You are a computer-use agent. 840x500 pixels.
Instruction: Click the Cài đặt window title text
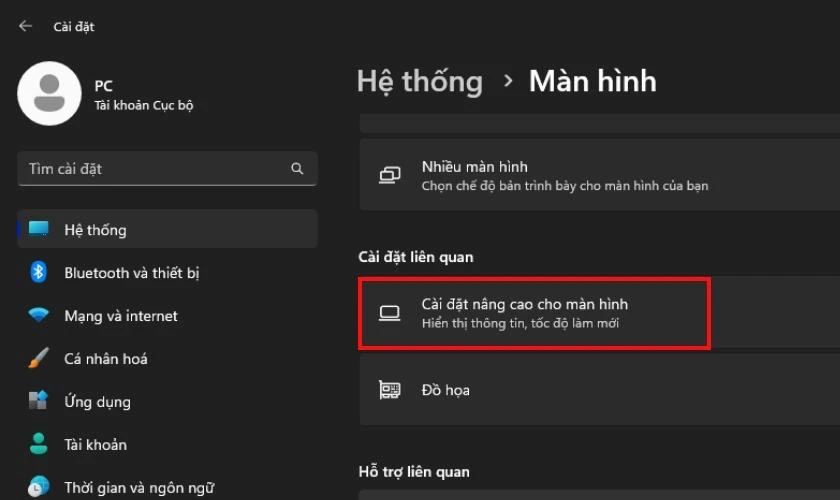(x=74, y=27)
